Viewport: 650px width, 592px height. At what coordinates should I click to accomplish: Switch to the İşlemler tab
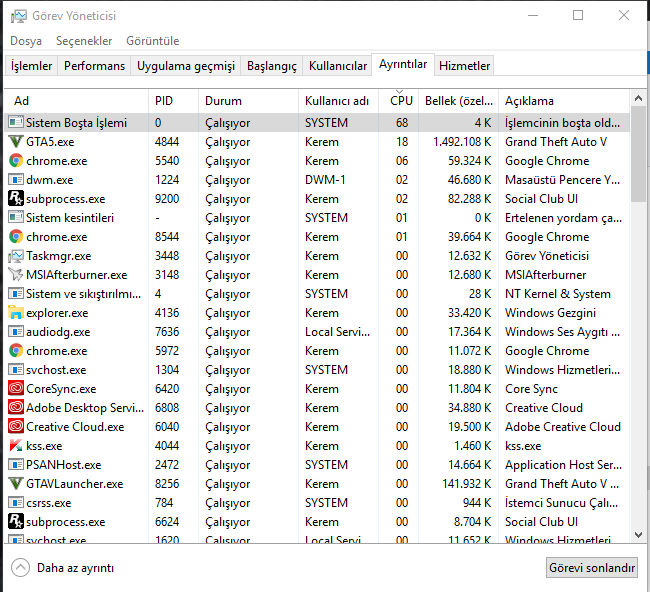(32, 66)
